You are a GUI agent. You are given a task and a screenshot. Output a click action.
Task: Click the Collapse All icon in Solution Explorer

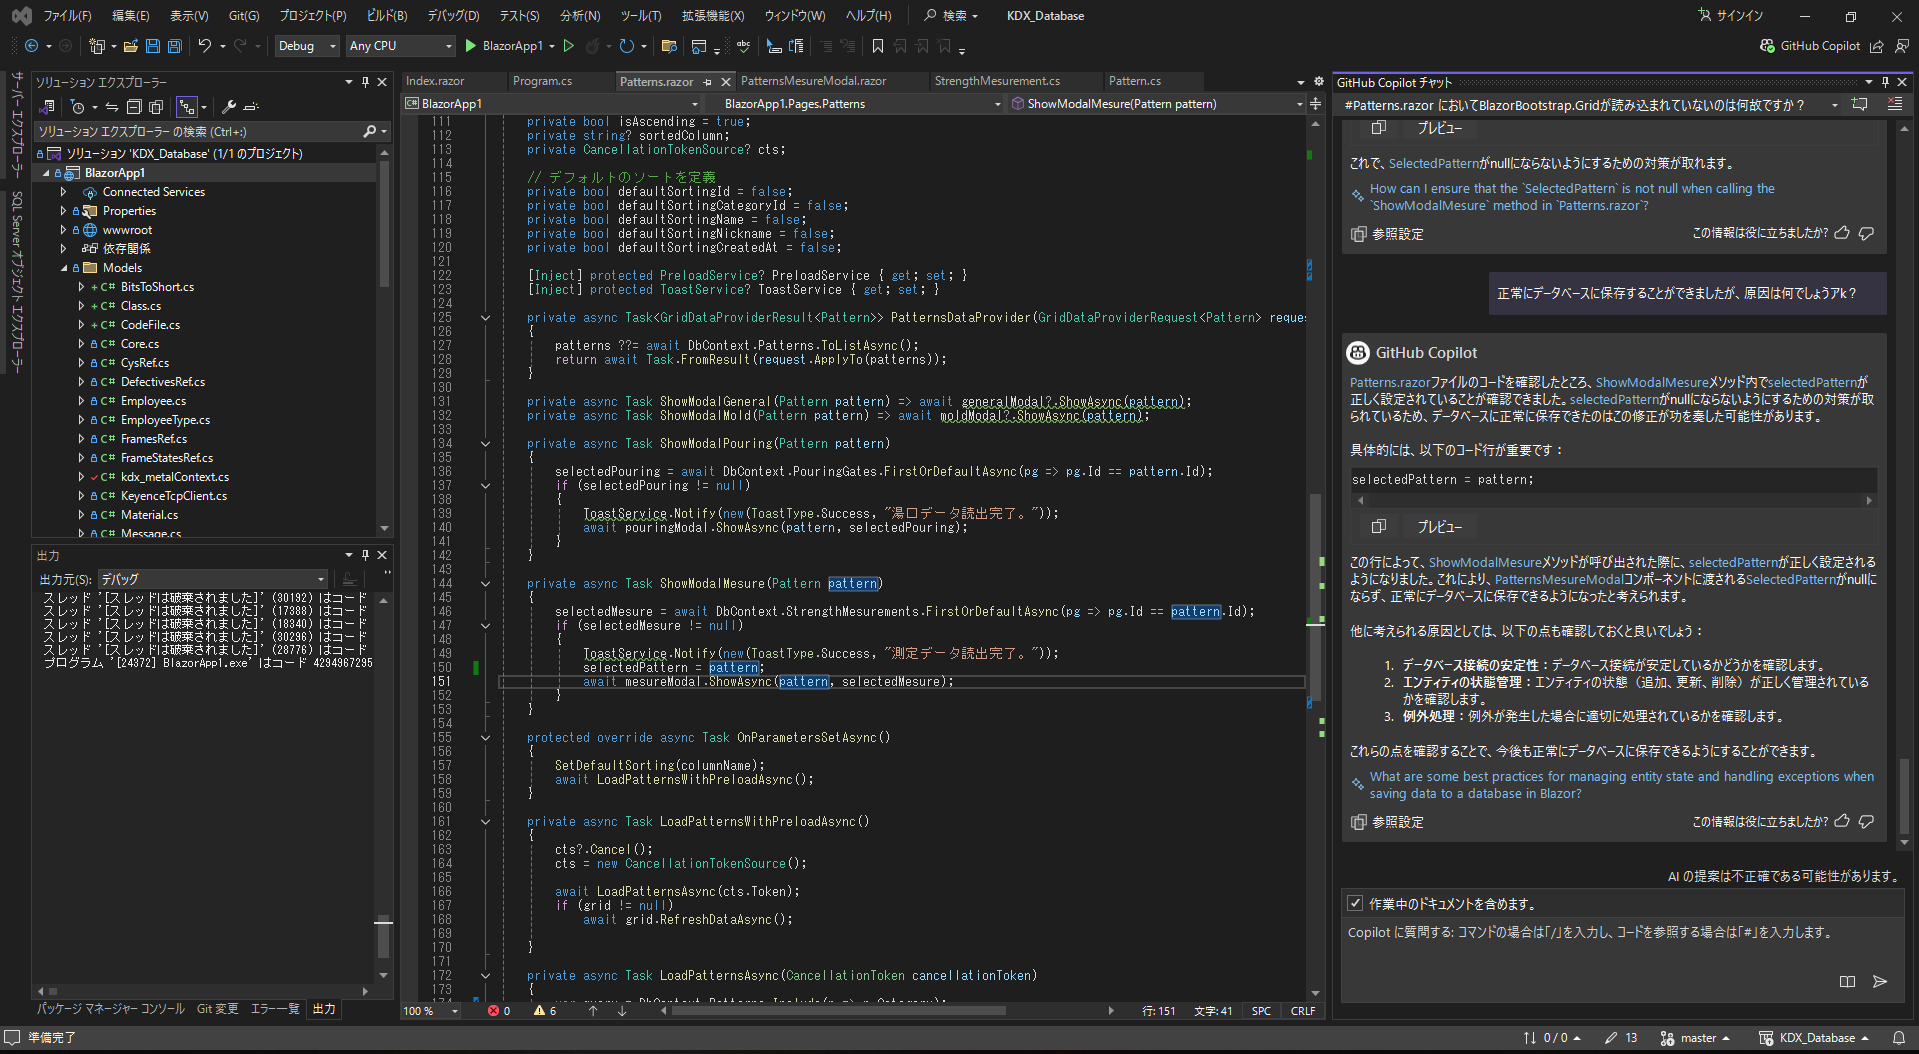(134, 107)
